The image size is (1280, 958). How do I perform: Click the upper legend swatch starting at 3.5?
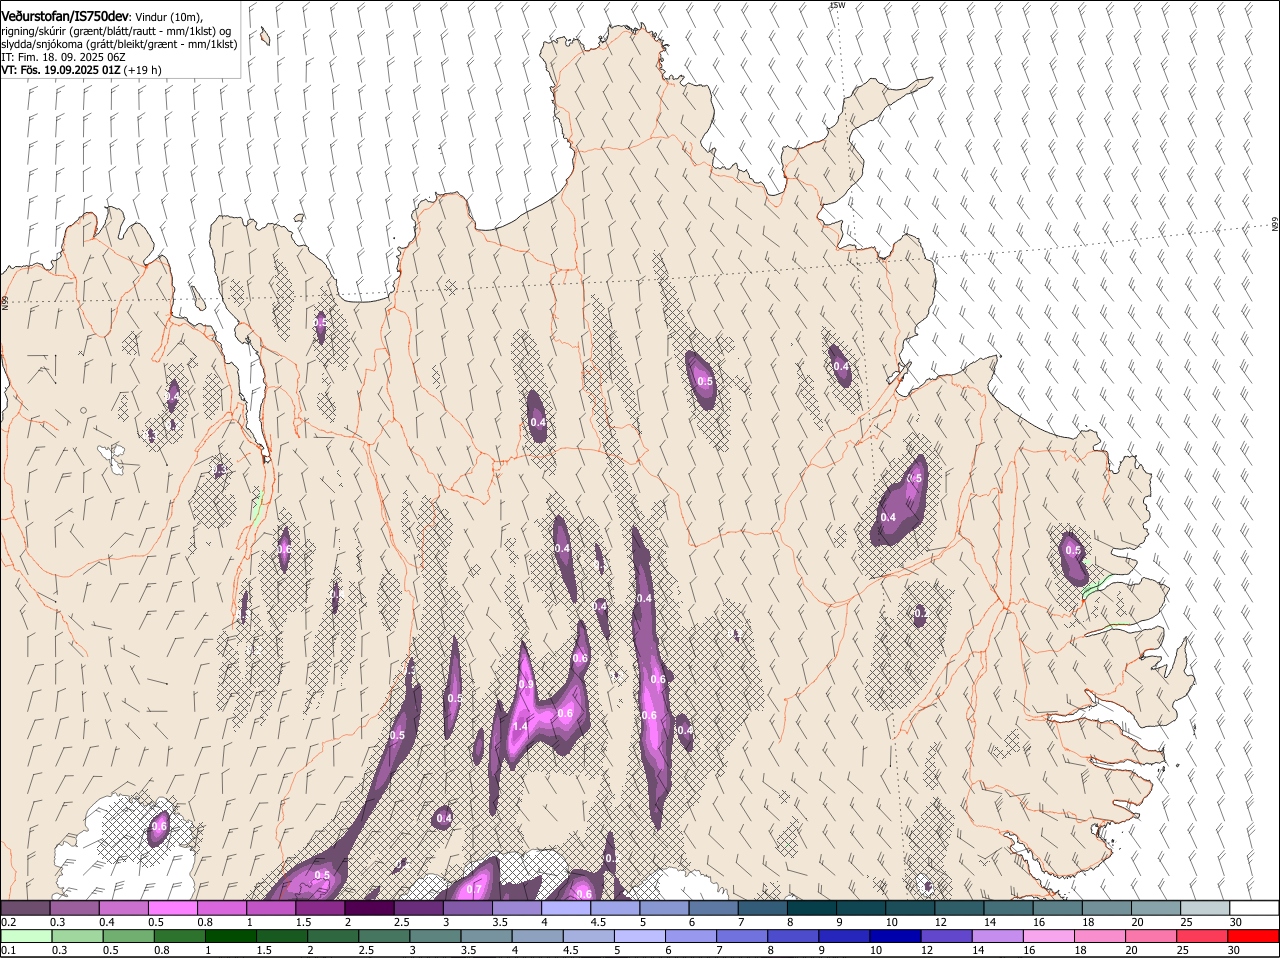[516, 907]
